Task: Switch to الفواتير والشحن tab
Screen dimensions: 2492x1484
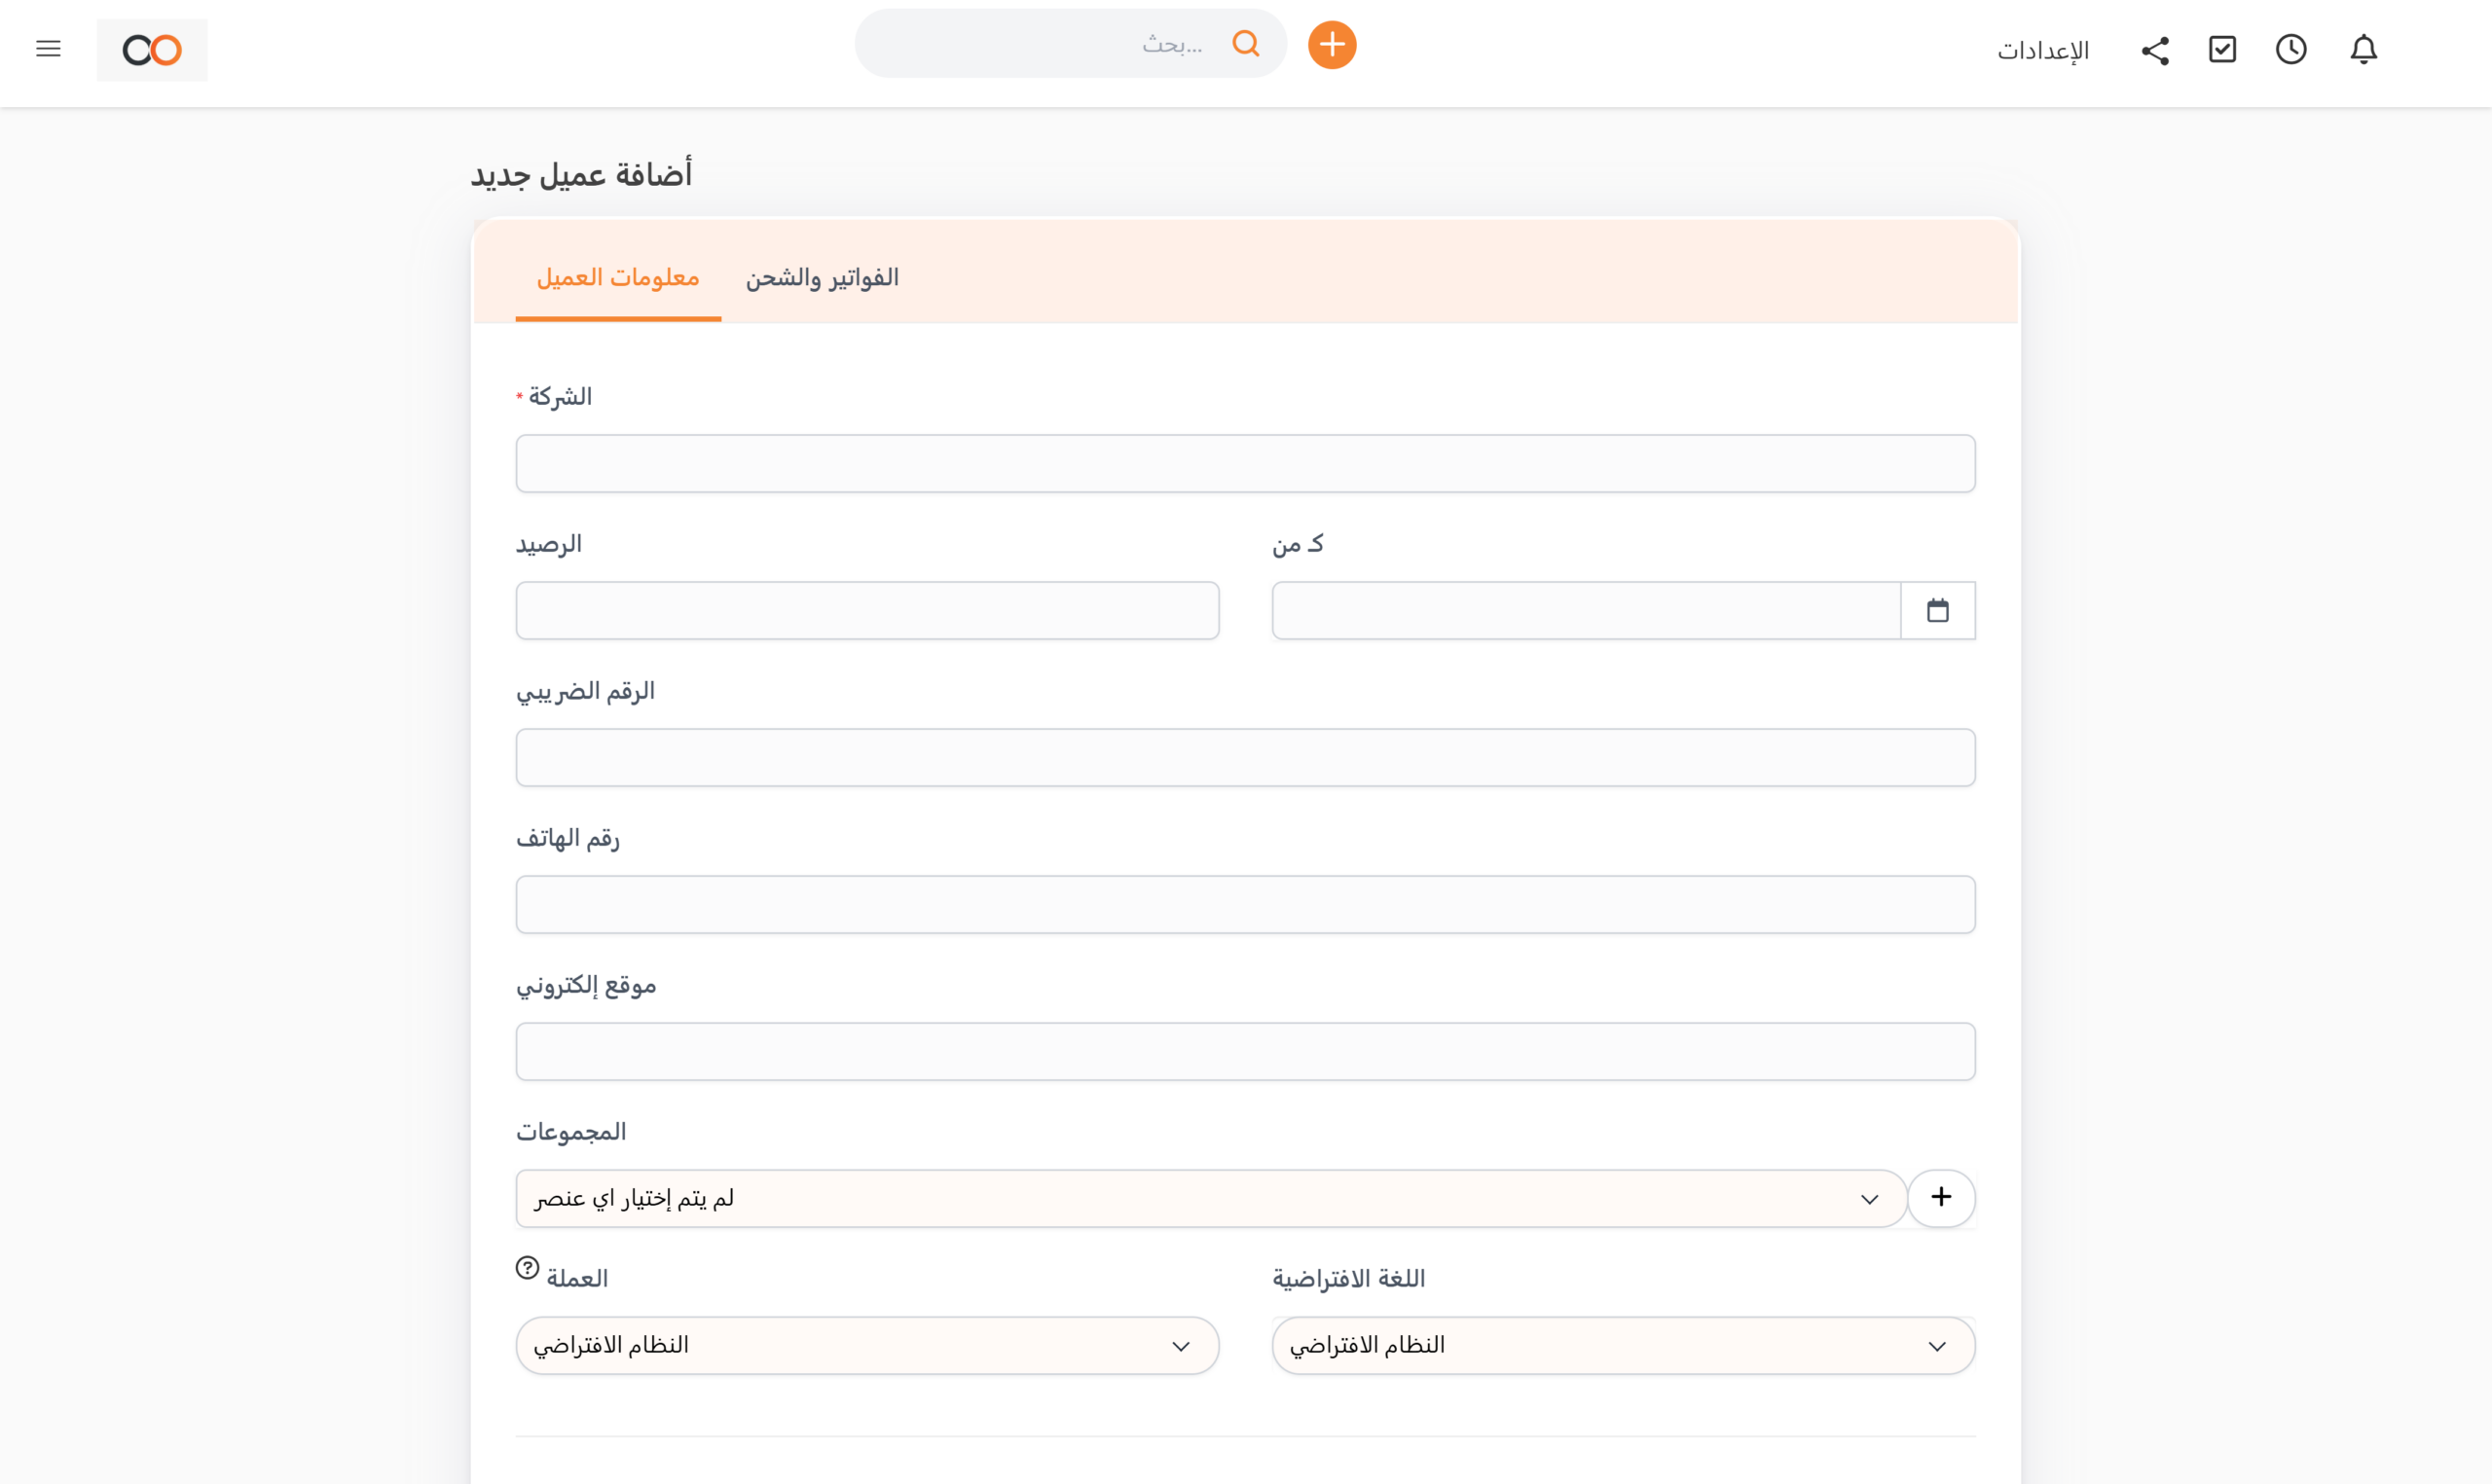Action: (x=822, y=278)
